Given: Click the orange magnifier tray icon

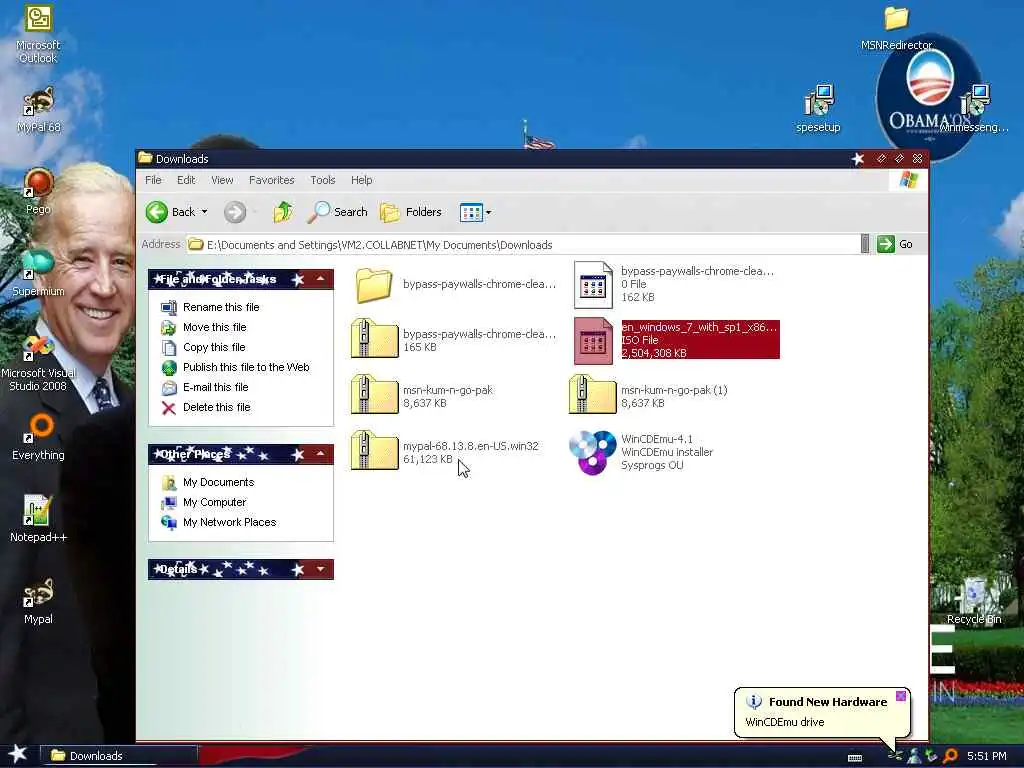Looking at the screenshot, I should tap(950, 756).
